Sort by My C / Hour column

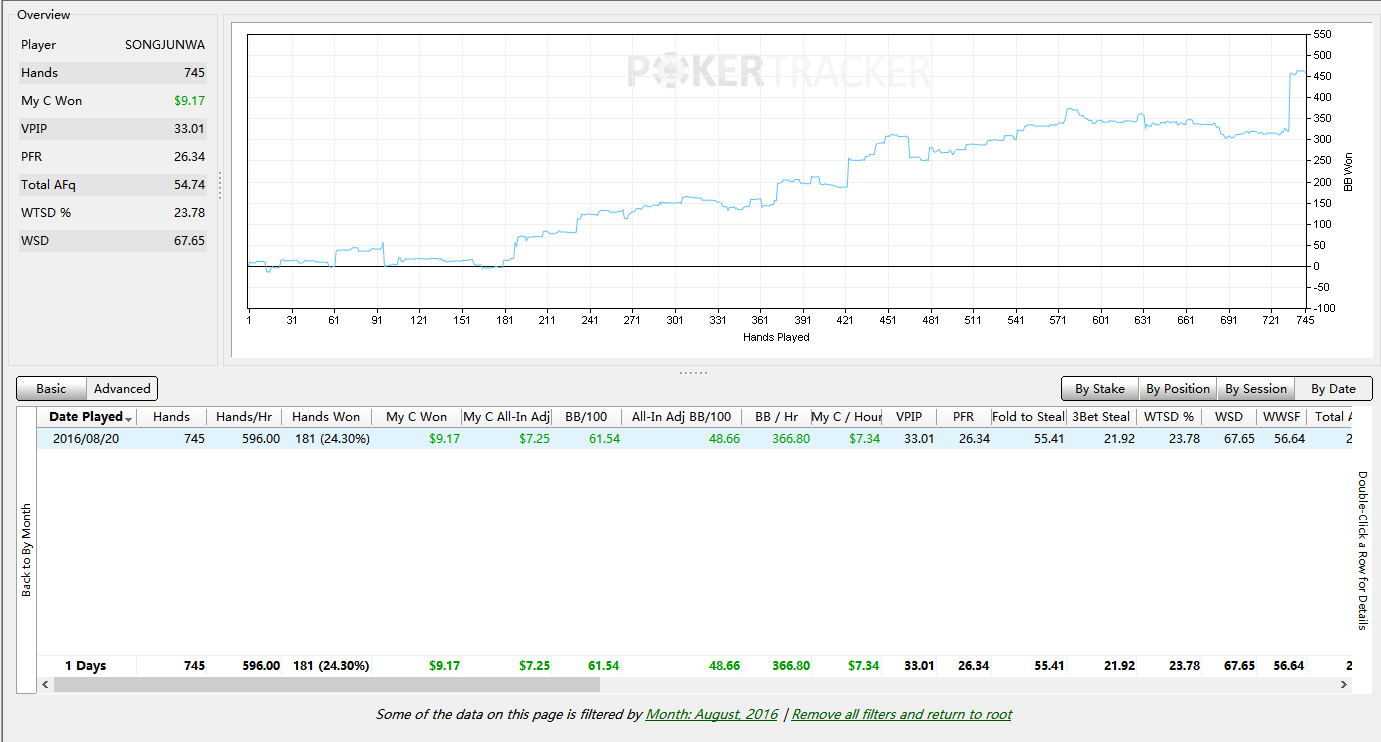[846, 417]
